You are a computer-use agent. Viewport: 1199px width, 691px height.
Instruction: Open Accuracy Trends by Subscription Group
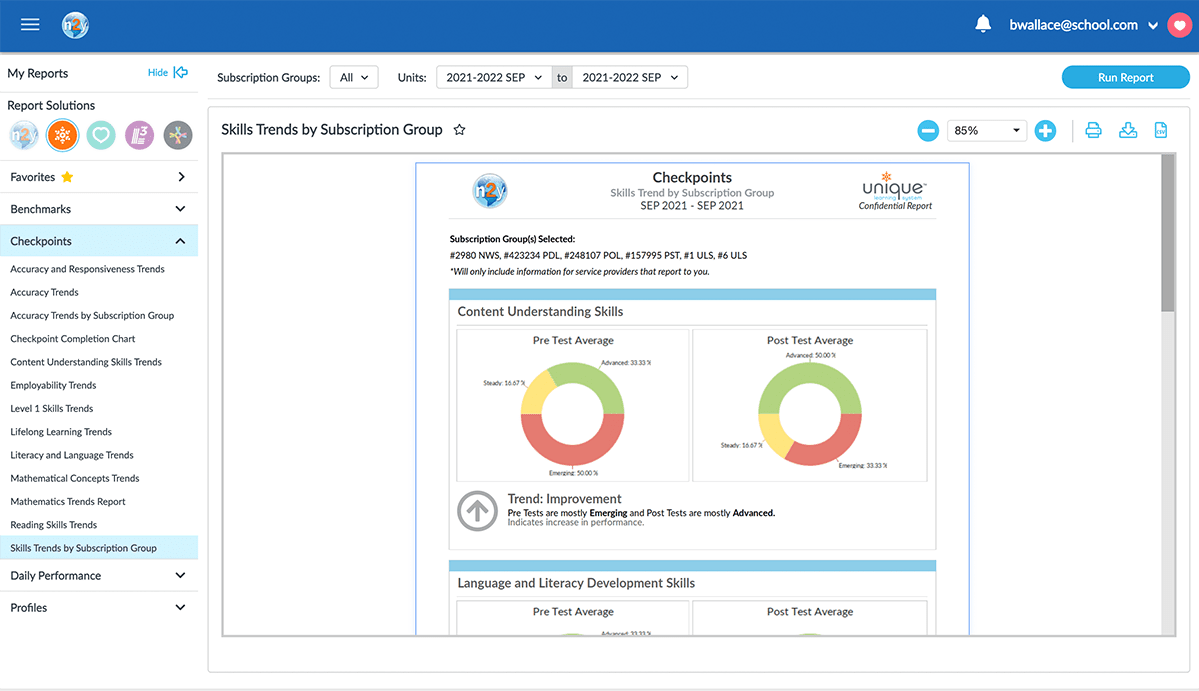(x=92, y=316)
